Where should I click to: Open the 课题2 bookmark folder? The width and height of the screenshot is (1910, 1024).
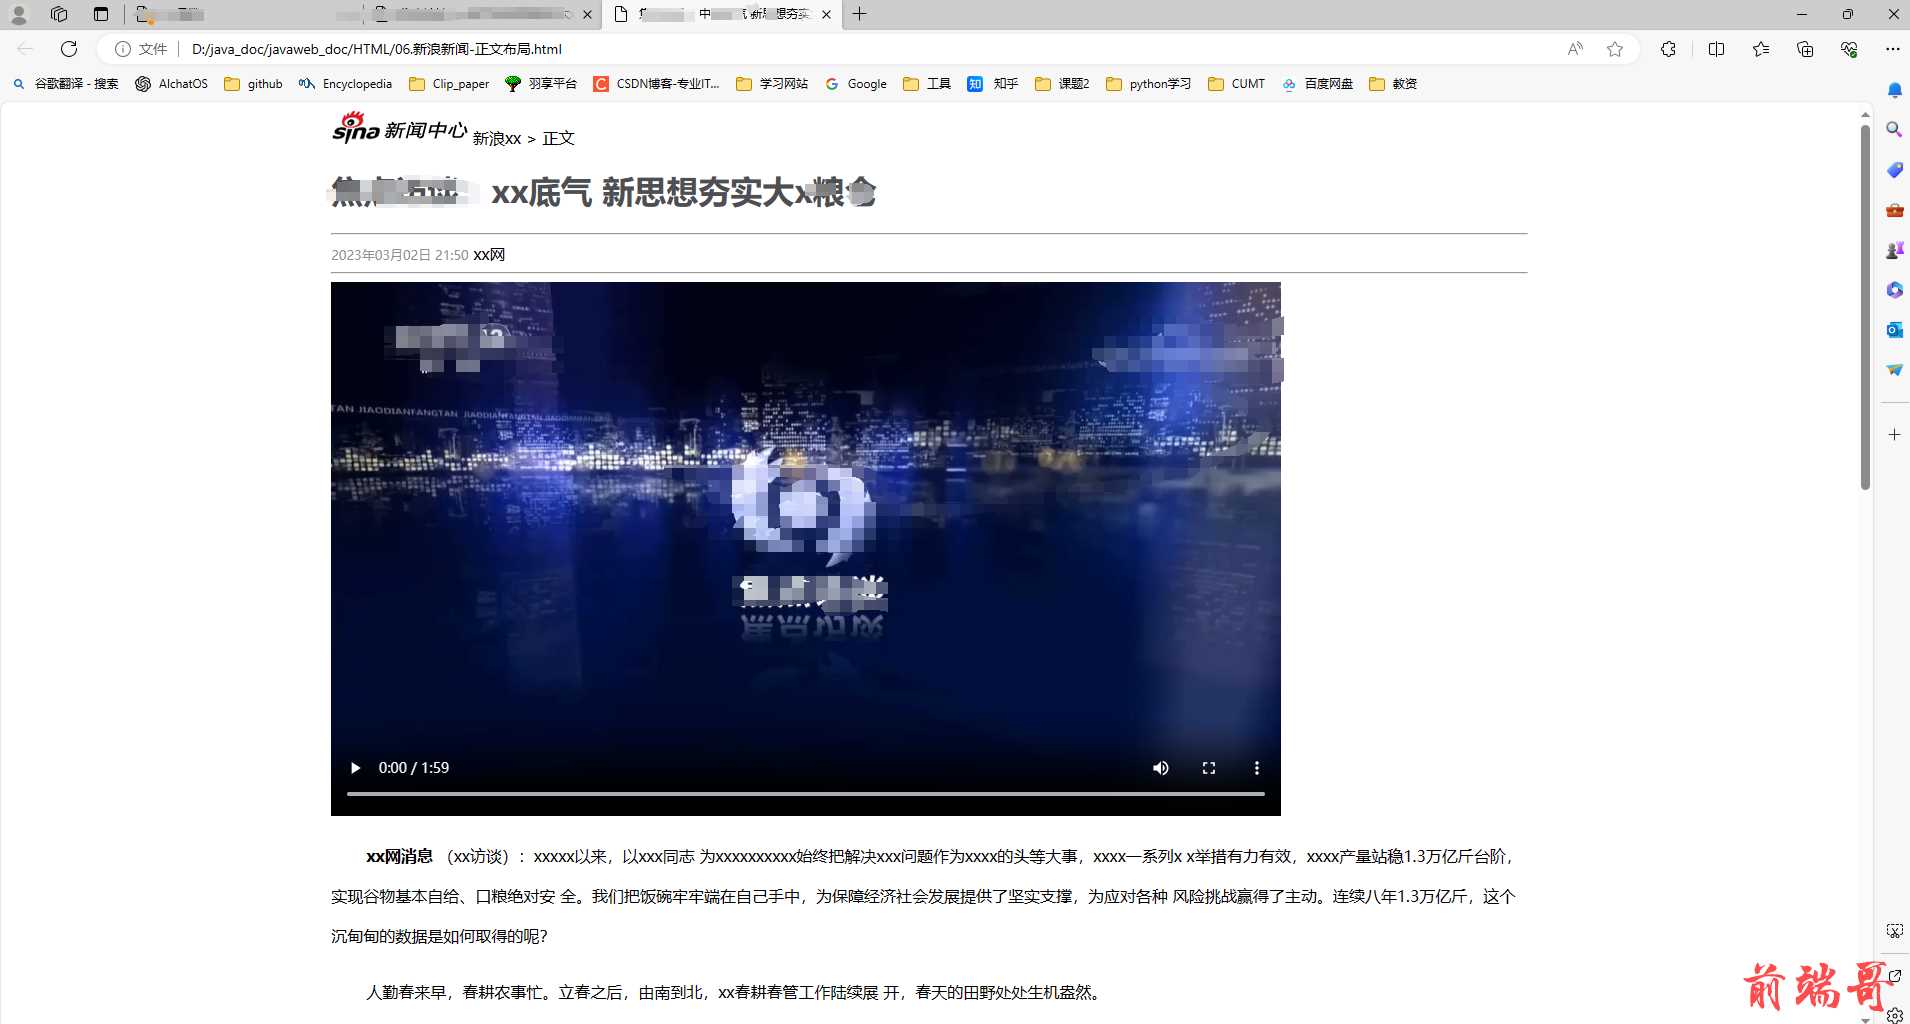pyautogui.click(x=1062, y=84)
